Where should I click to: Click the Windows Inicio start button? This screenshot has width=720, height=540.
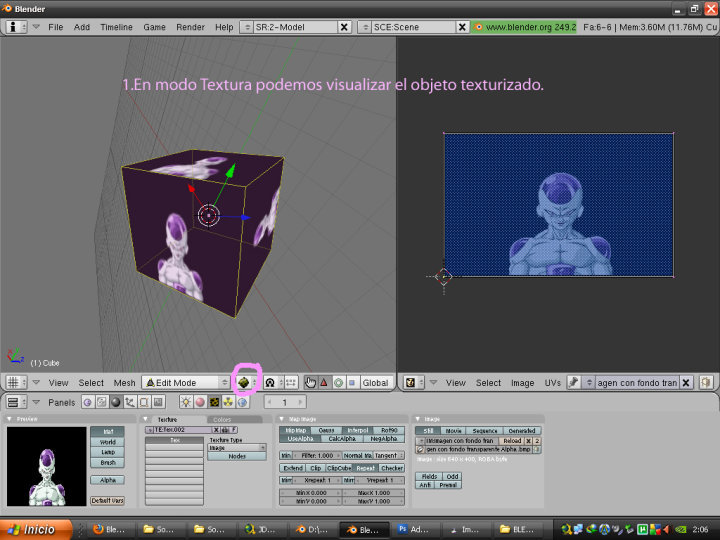click(x=36, y=529)
